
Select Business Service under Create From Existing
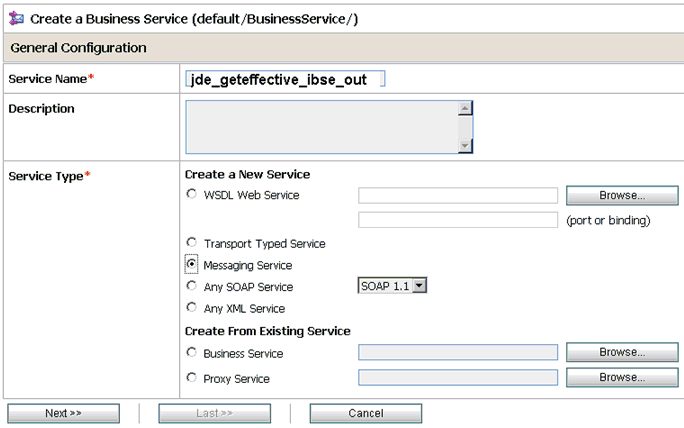(191, 352)
